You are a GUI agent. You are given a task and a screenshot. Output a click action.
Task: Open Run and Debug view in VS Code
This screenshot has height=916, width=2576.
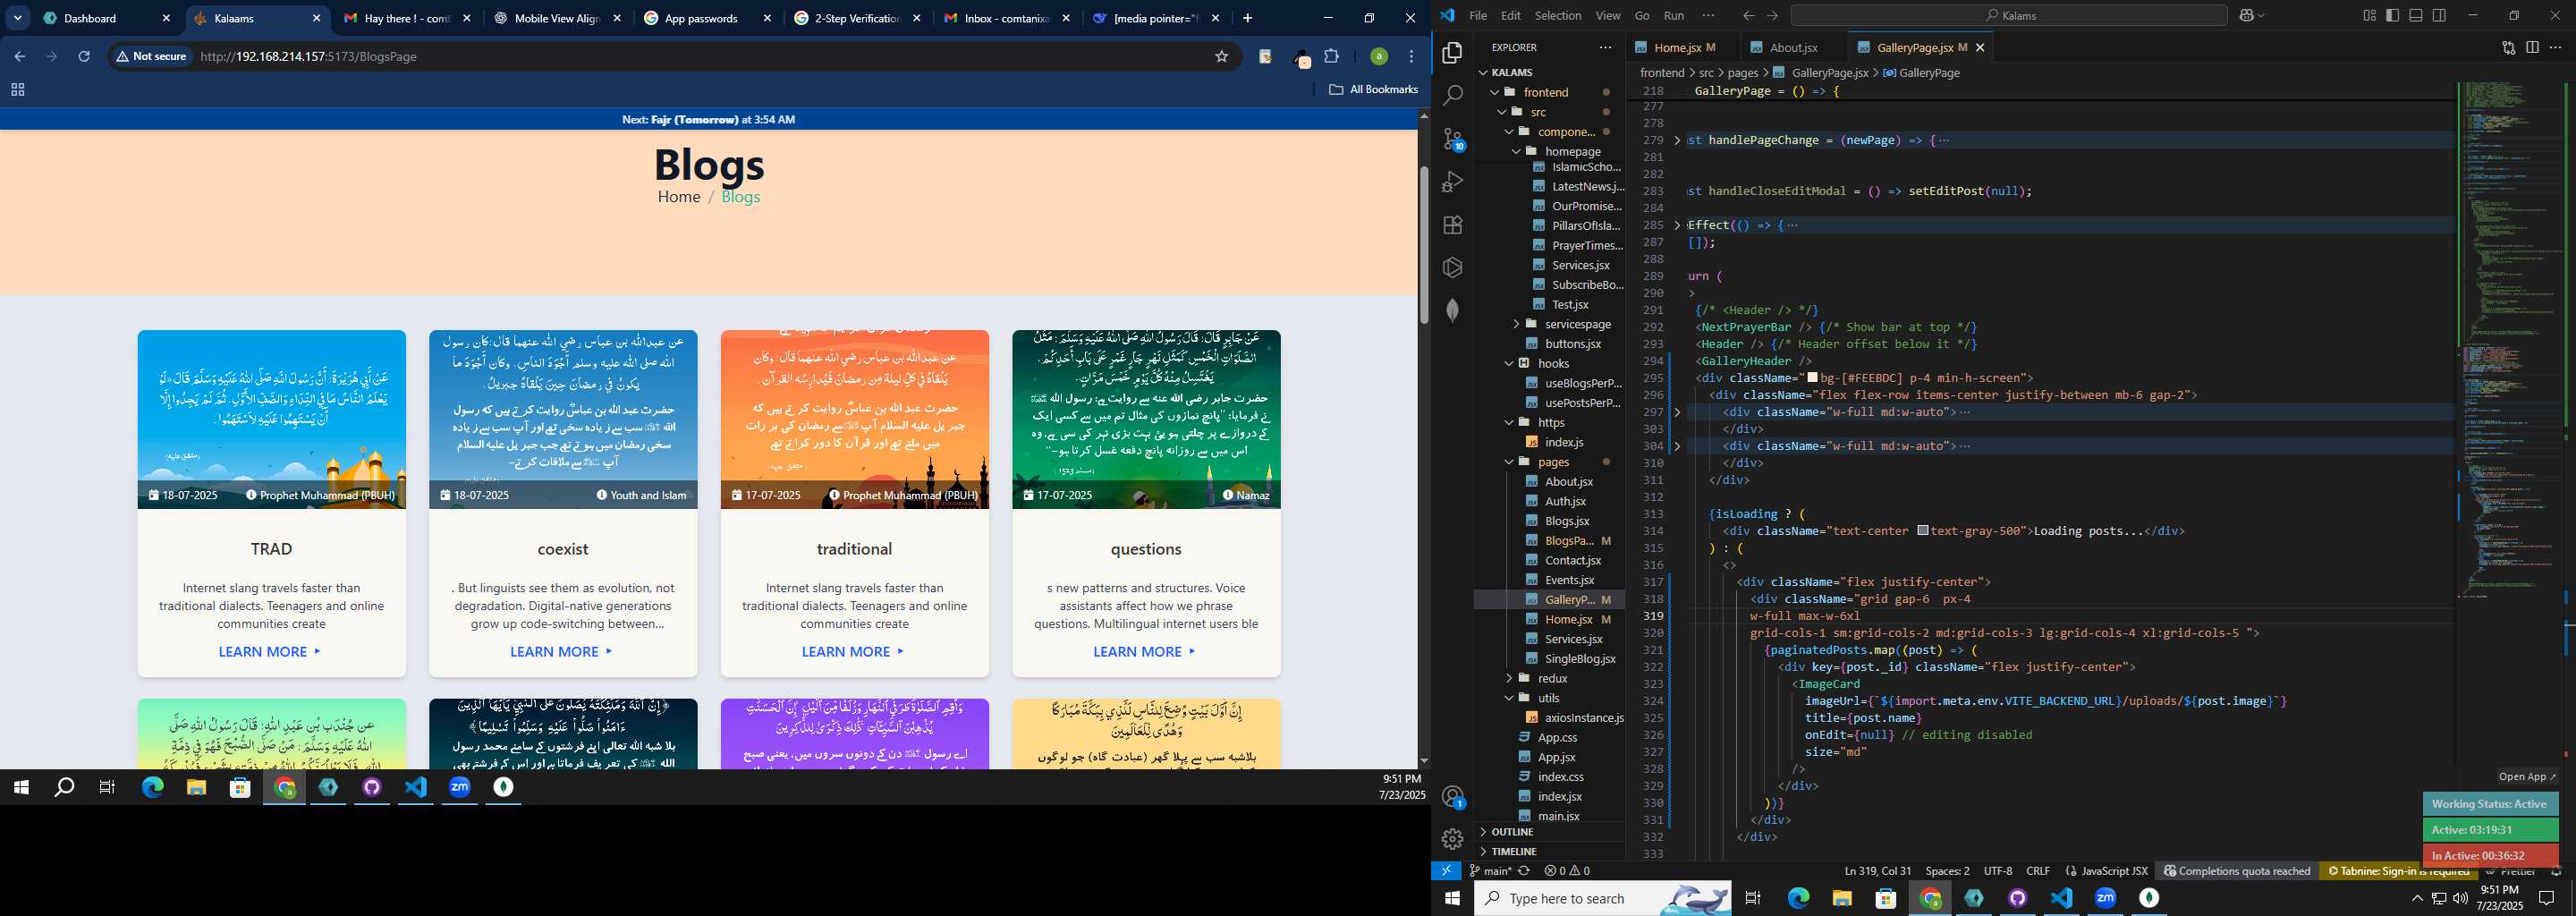(x=1452, y=182)
